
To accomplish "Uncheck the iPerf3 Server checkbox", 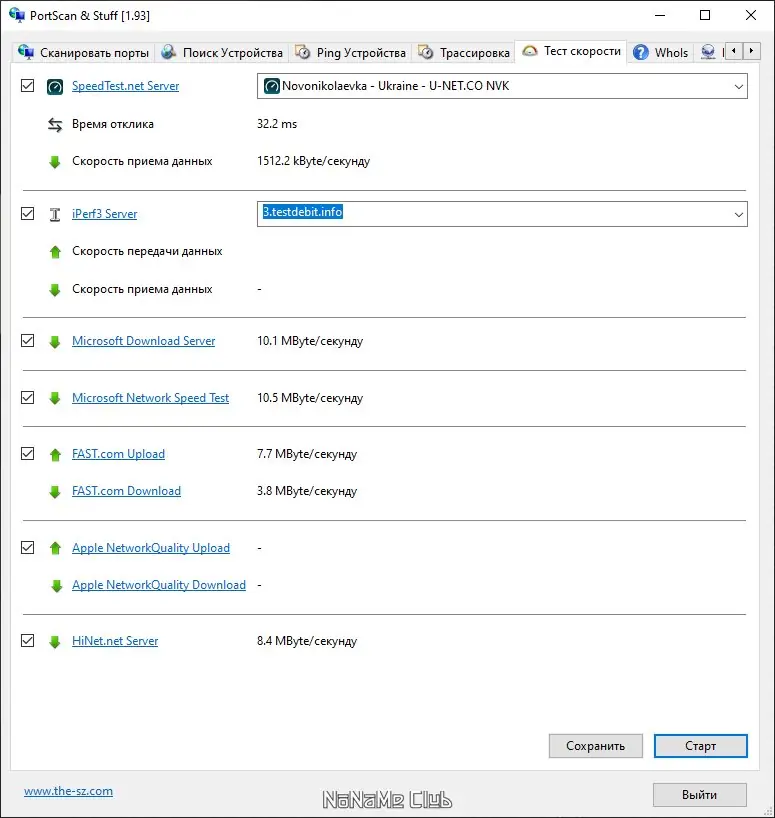I will pyautogui.click(x=28, y=214).
